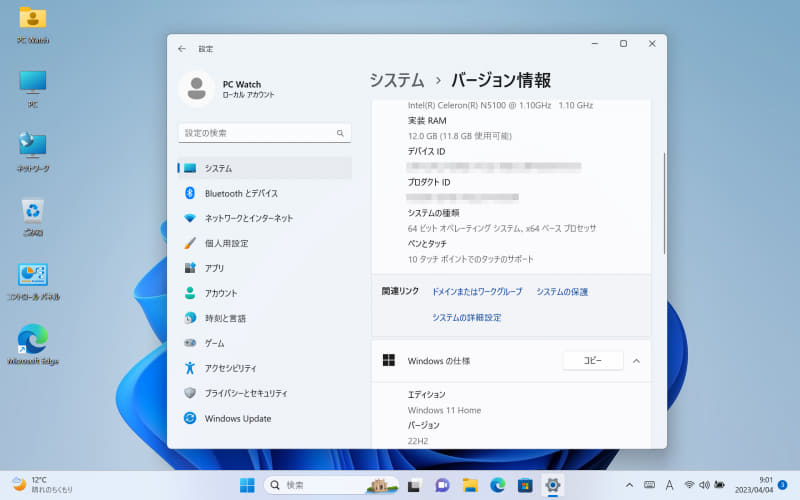Open ドメインまたはワークグループ link
800x500 pixels.
(x=477, y=292)
